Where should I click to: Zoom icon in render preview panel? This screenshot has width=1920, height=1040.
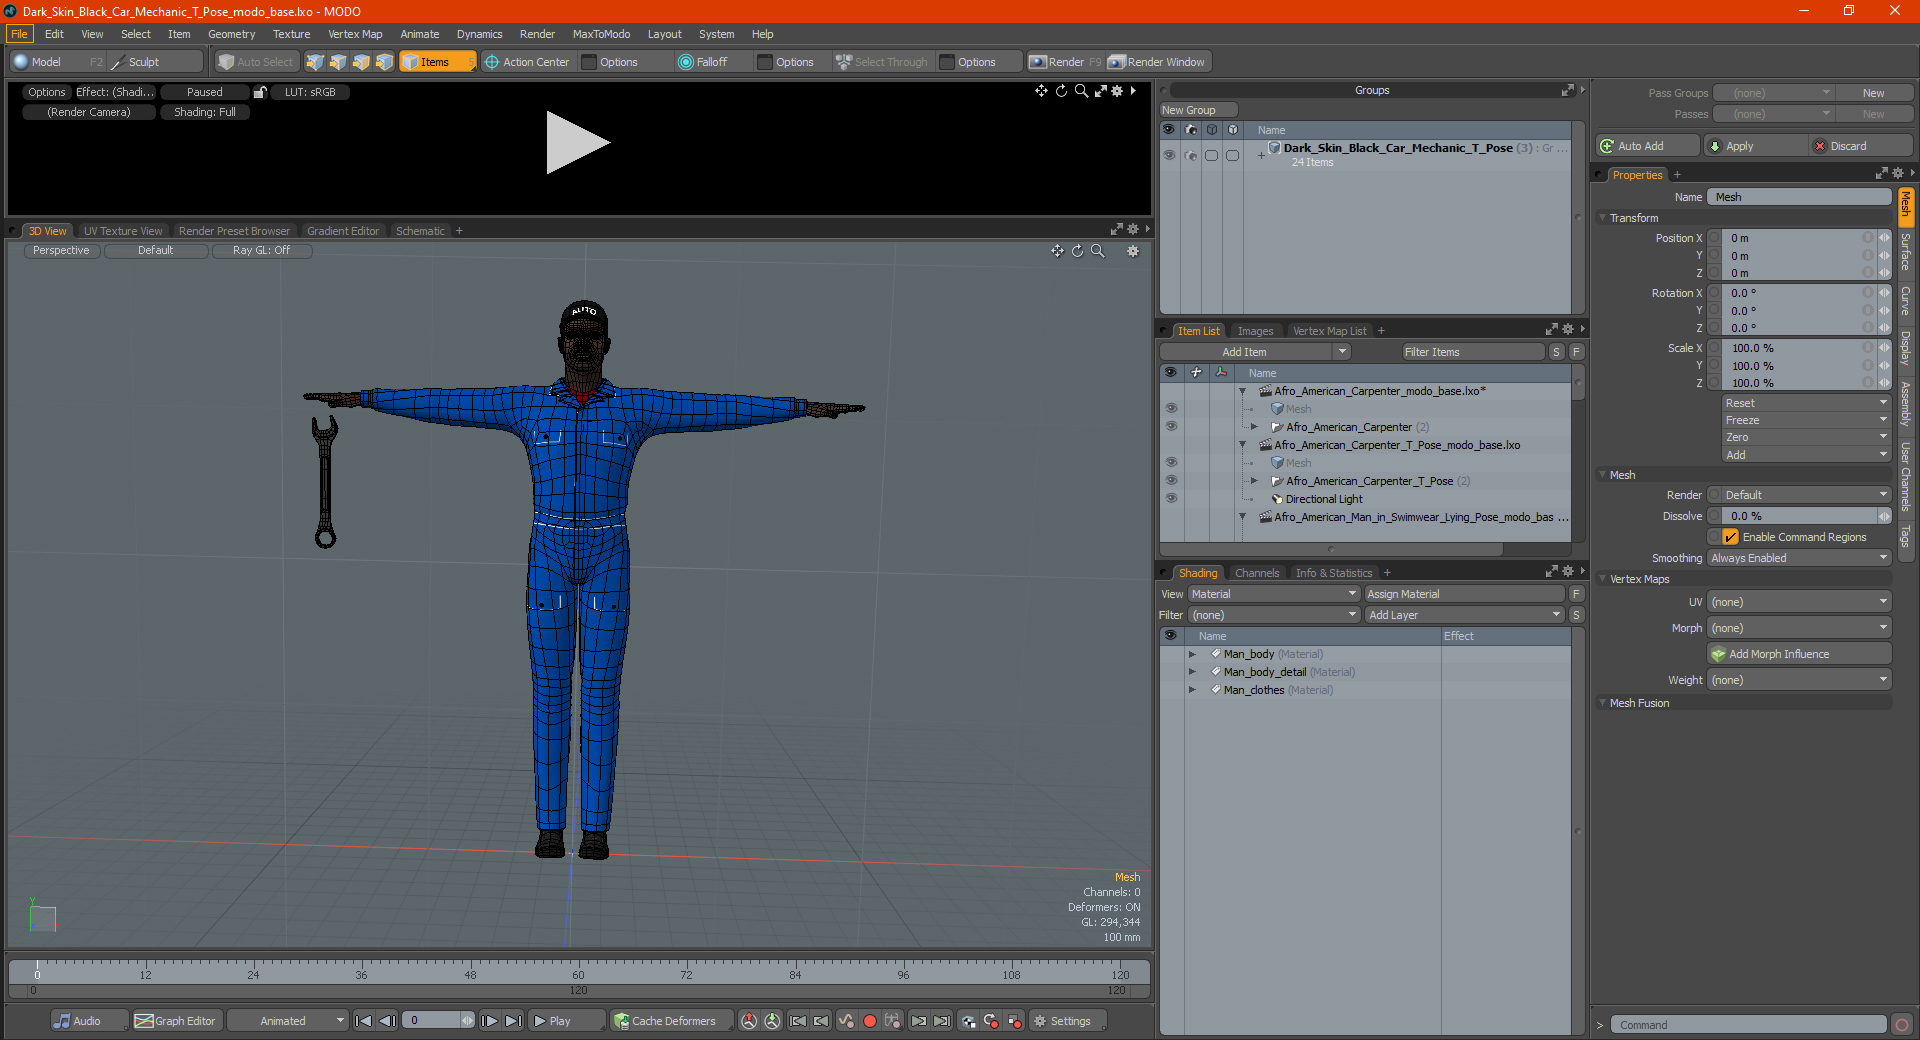click(x=1081, y=91)
